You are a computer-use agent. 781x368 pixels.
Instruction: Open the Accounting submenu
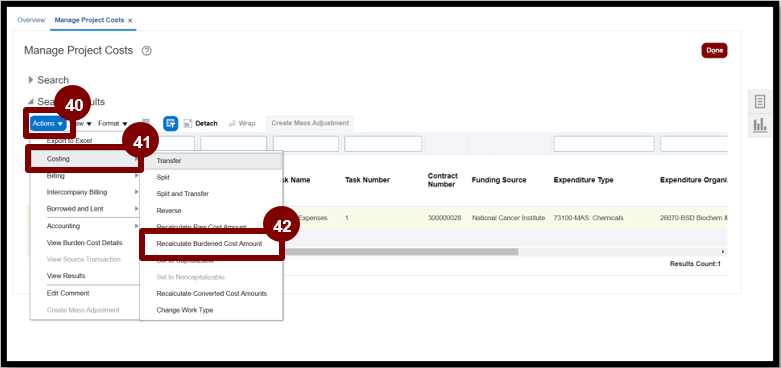[85, 226]
